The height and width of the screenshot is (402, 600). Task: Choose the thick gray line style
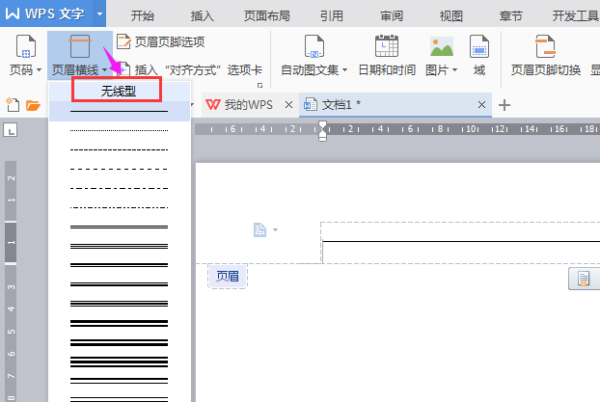[x=119, y=227]
